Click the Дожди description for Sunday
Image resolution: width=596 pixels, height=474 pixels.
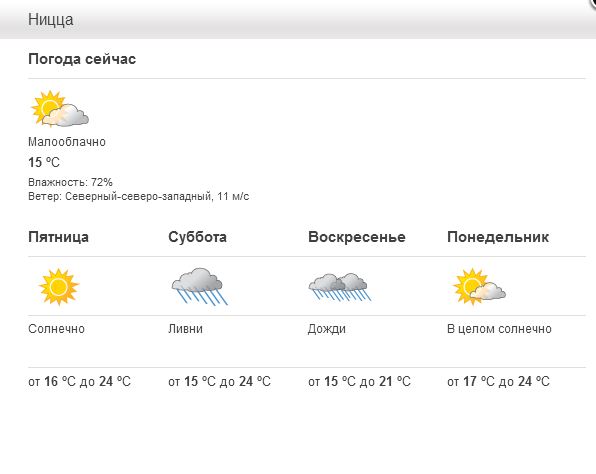click(x=327, y=329)
